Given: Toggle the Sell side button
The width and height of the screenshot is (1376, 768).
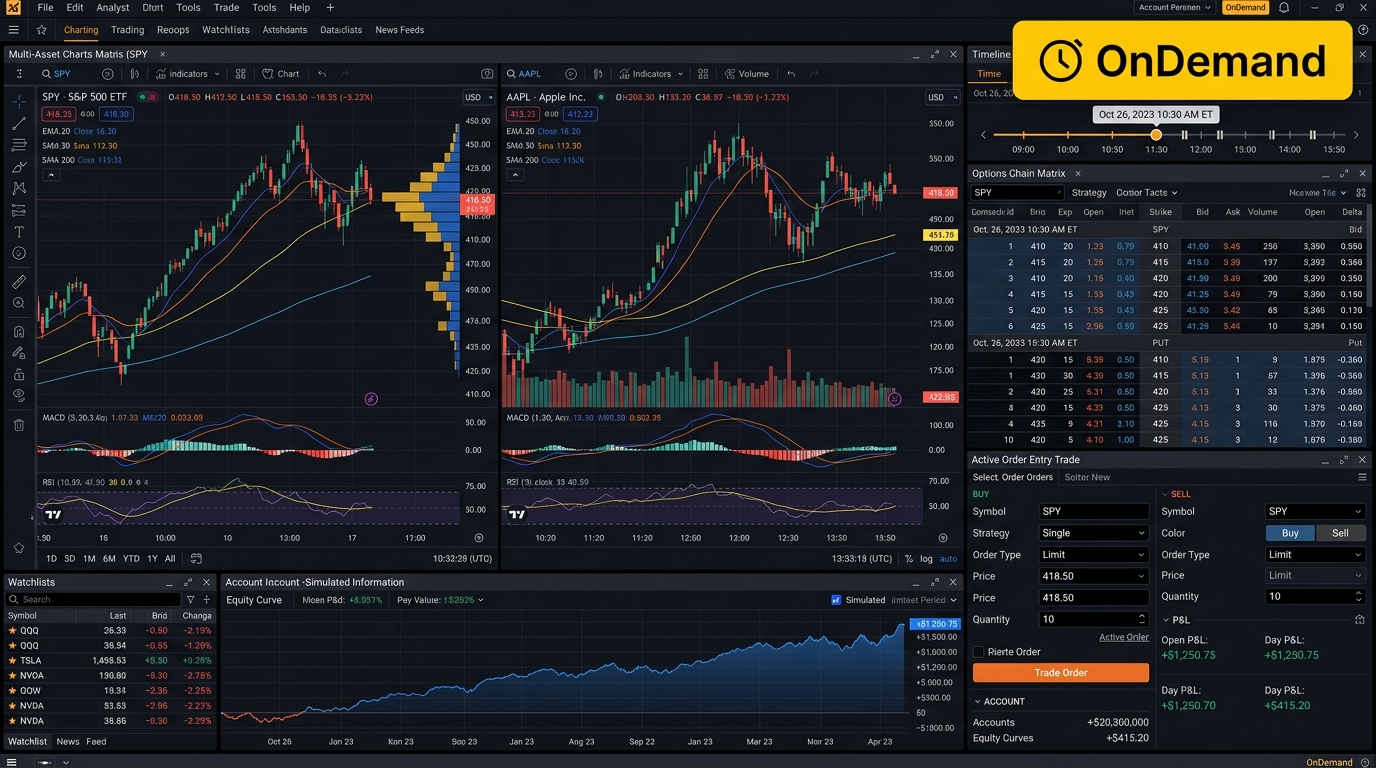Looking at the screenshot, I should [x=1340, y=533].
